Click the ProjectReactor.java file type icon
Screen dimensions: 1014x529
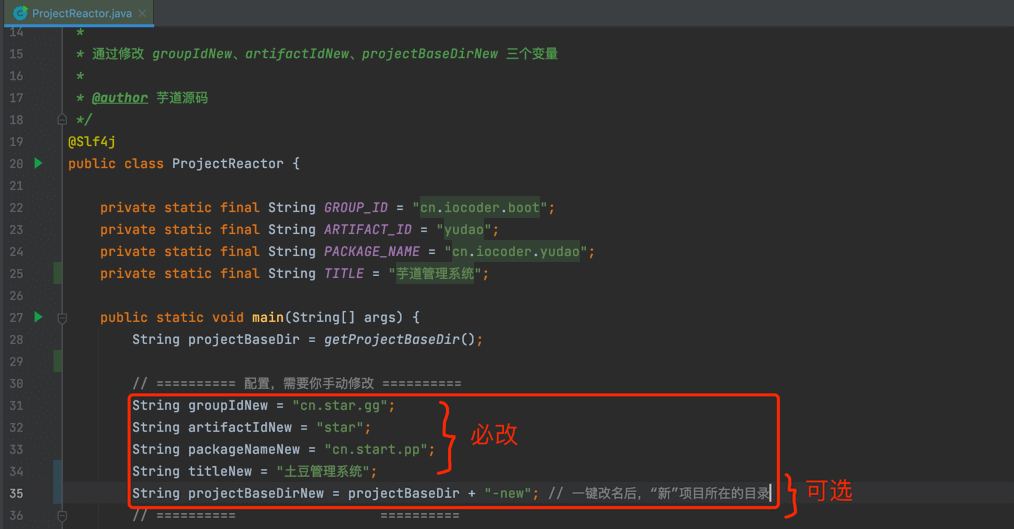pyautogui.click(x=19, y=13)
